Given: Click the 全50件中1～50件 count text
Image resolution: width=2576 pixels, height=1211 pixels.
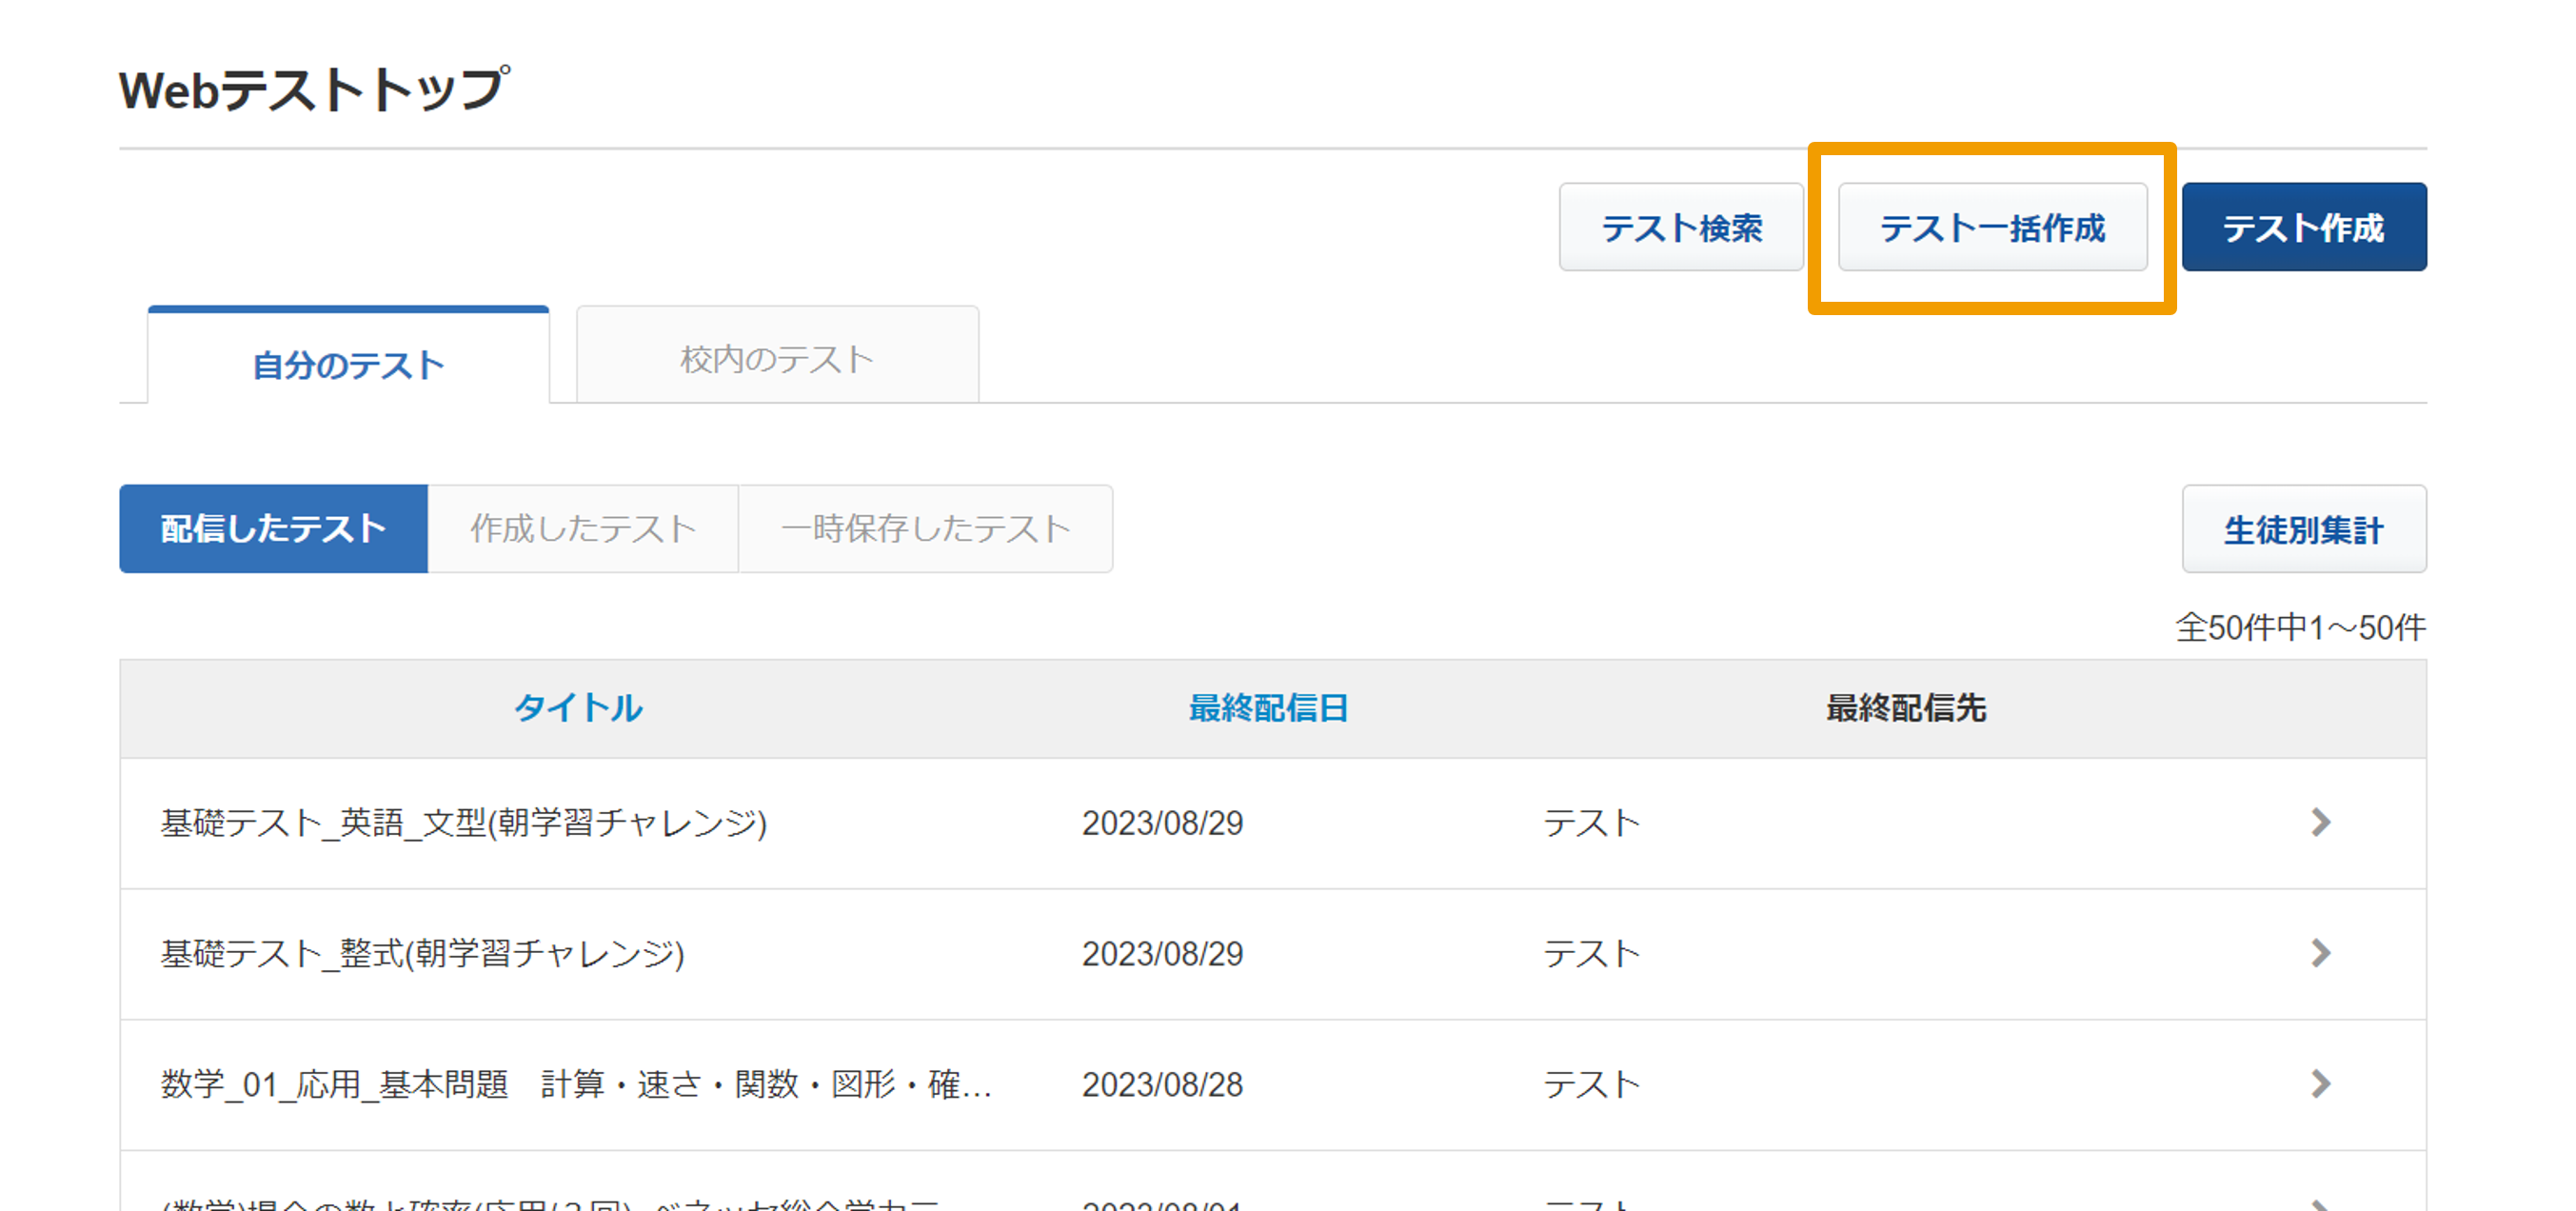Looking at the screenshot, I should (2301, 628).
